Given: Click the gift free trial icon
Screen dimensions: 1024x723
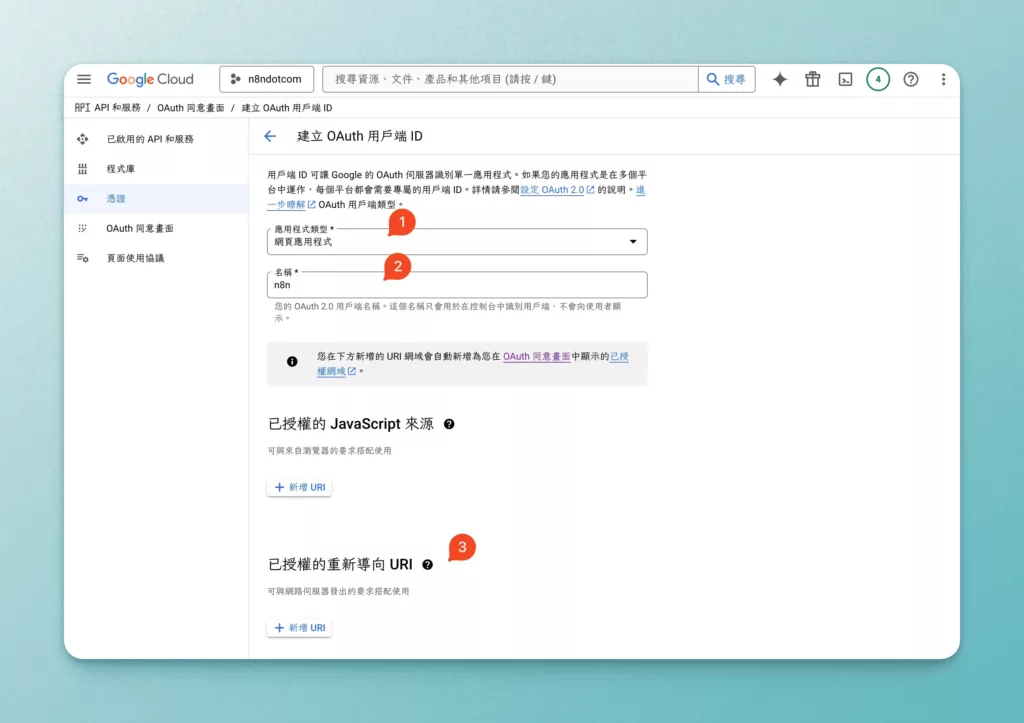Looking at the screenshot, I should (812, 79).
